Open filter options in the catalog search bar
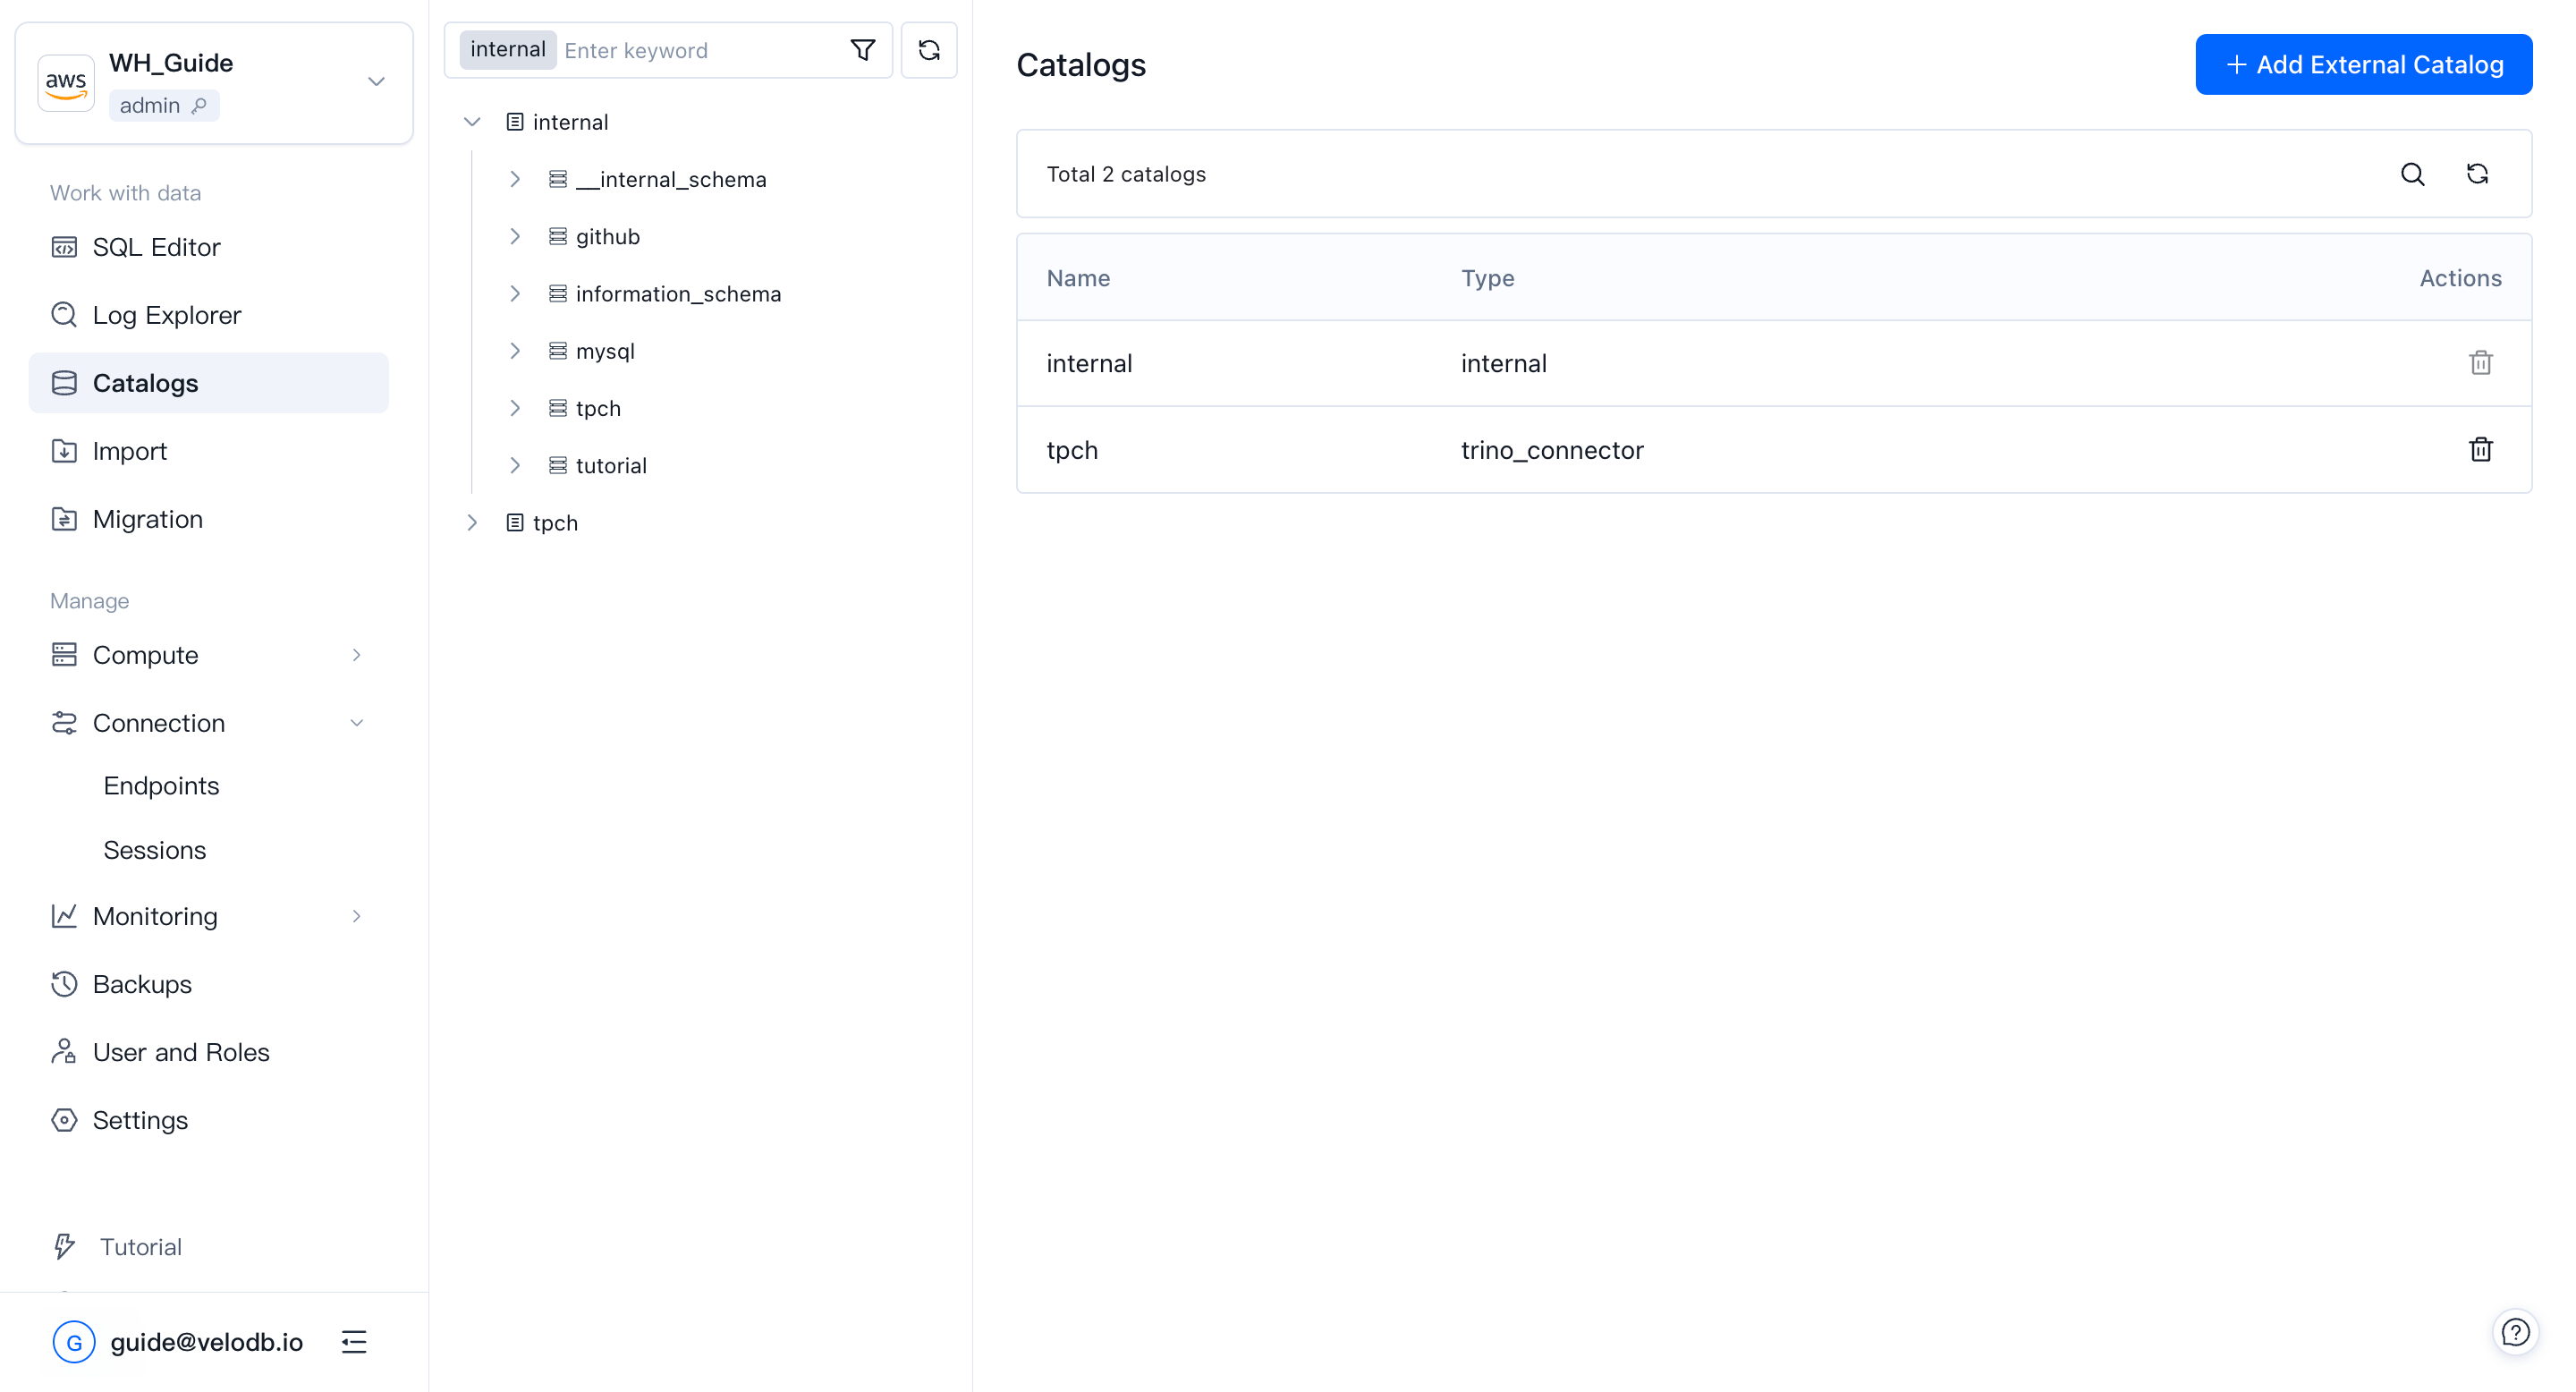 tap(863, 50)
